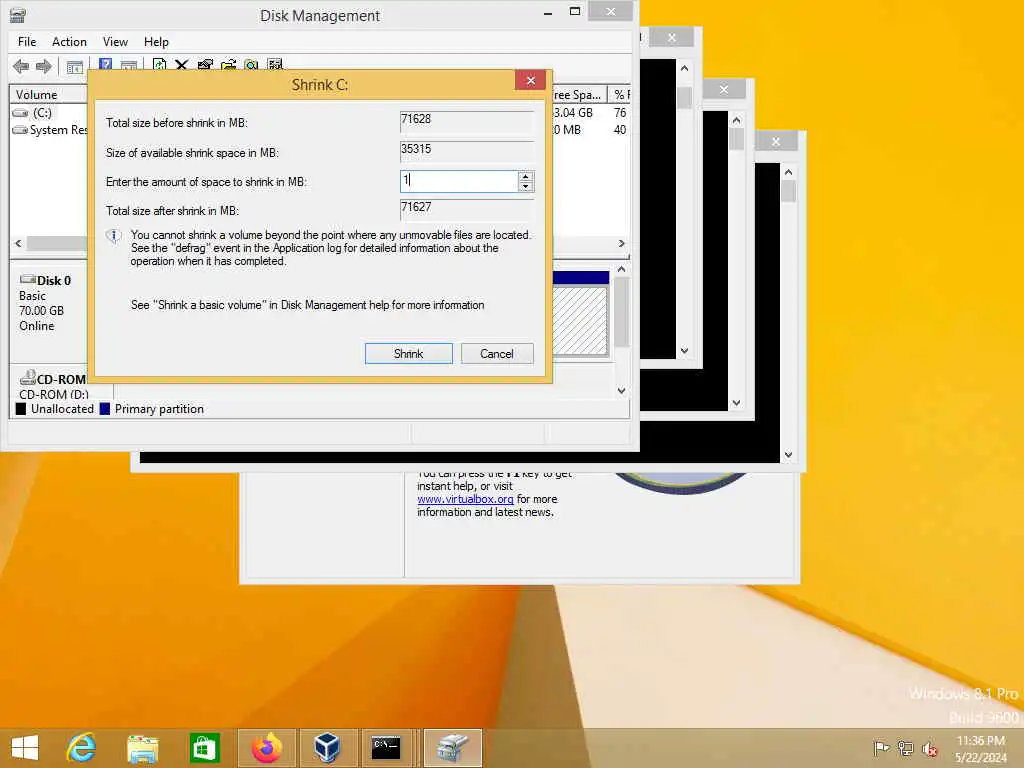Minimize the Disk Management window
This screenshot has width=1024, height=768.
coord(548,12)
